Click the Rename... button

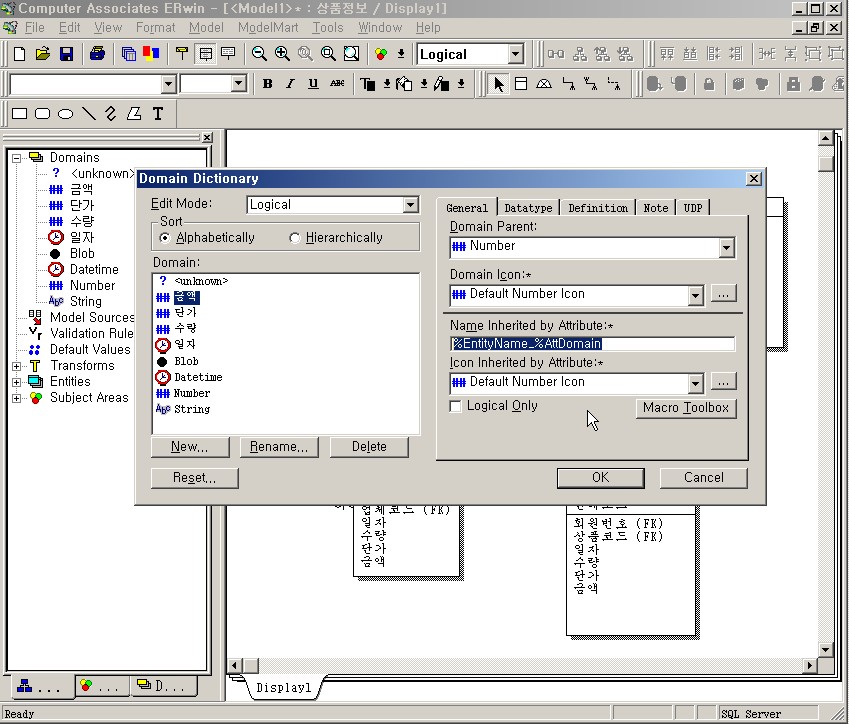click(279, 447)
